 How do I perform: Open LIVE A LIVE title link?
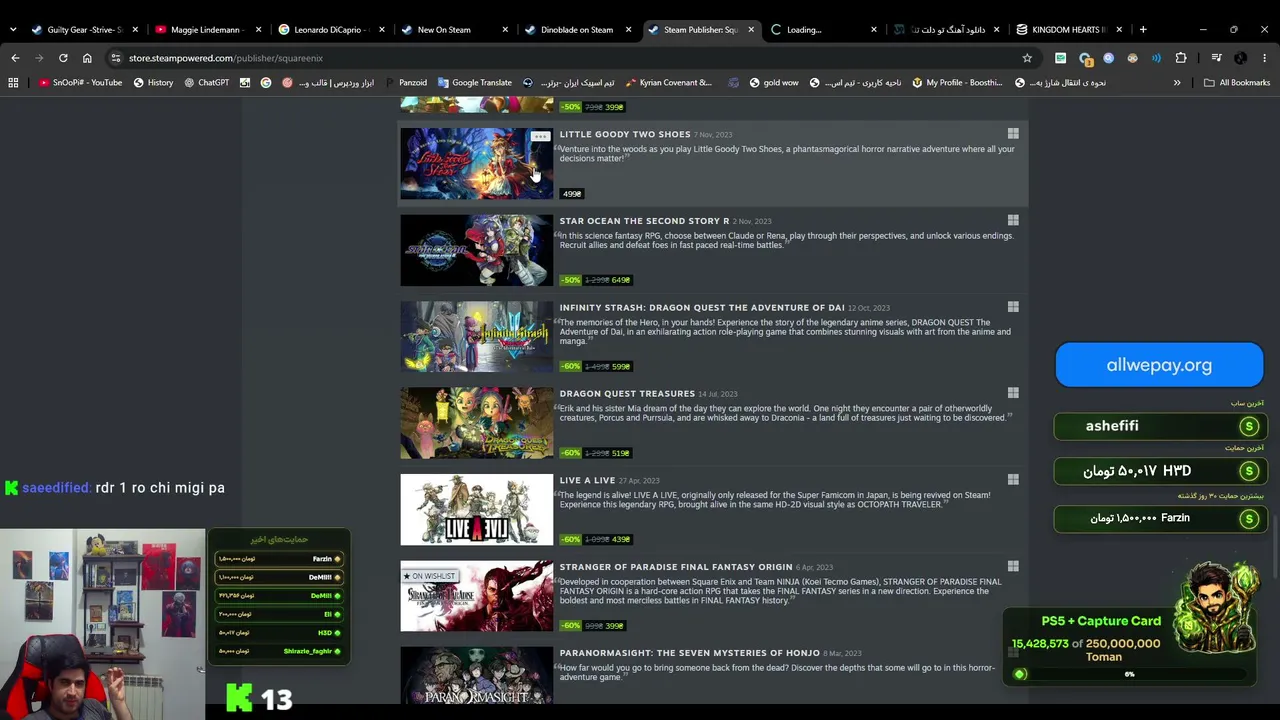click(x=587, y=480)
